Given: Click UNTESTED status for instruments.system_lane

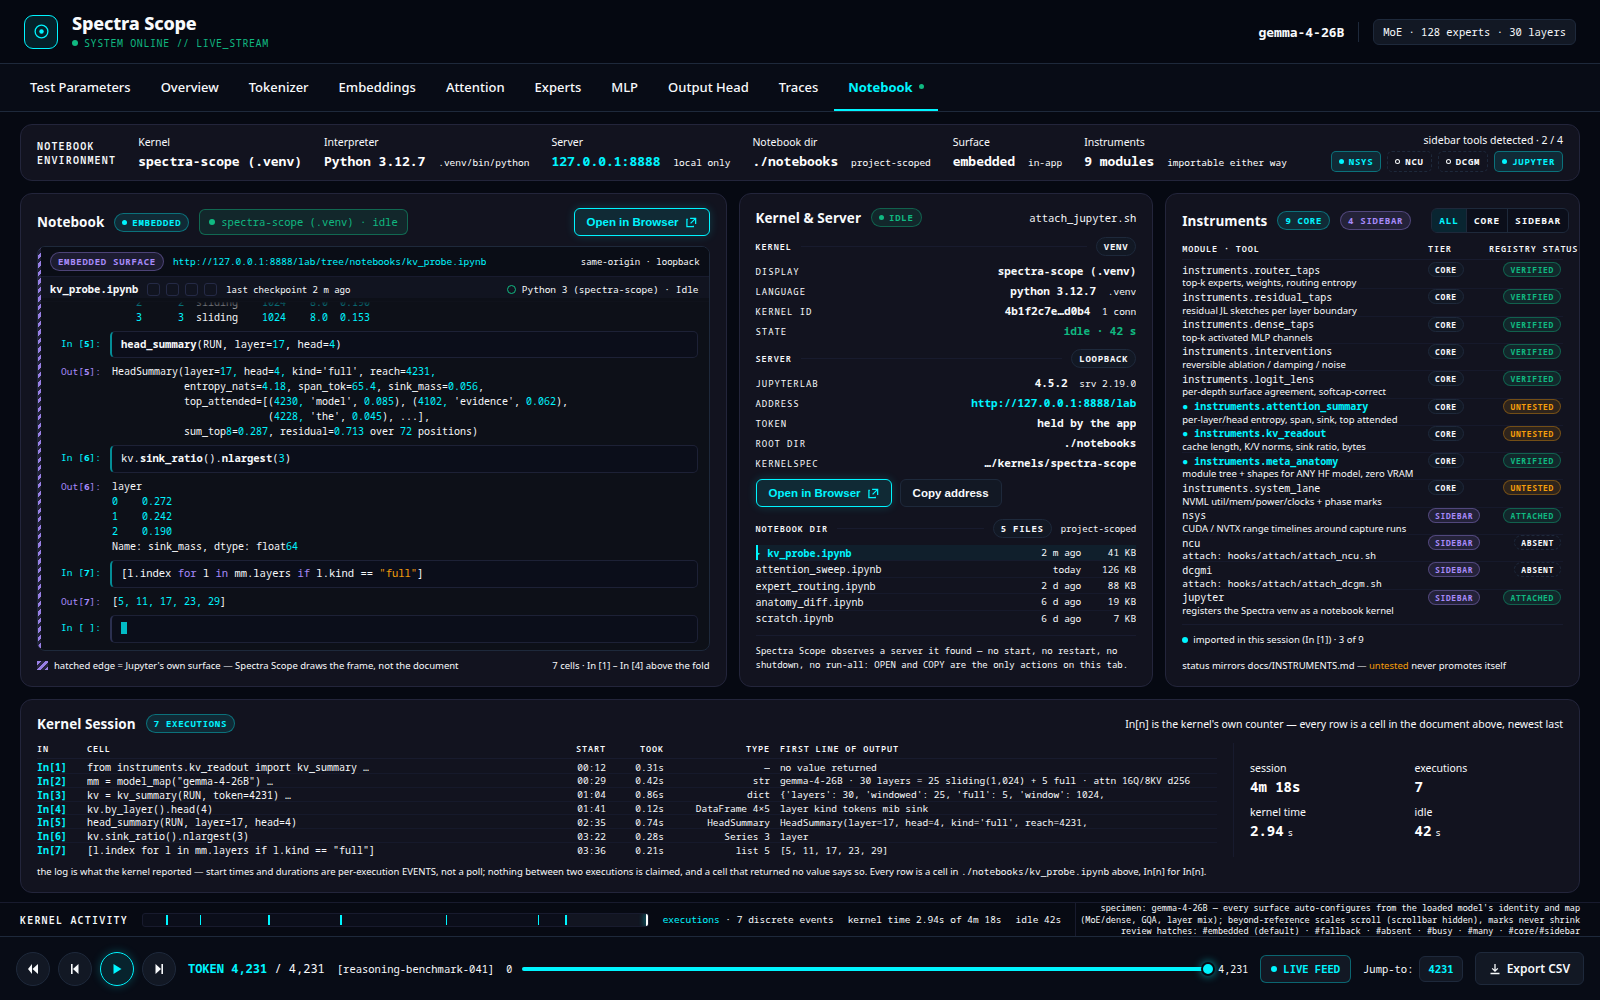Looking at the screenshot, I should click(1532, 489).
